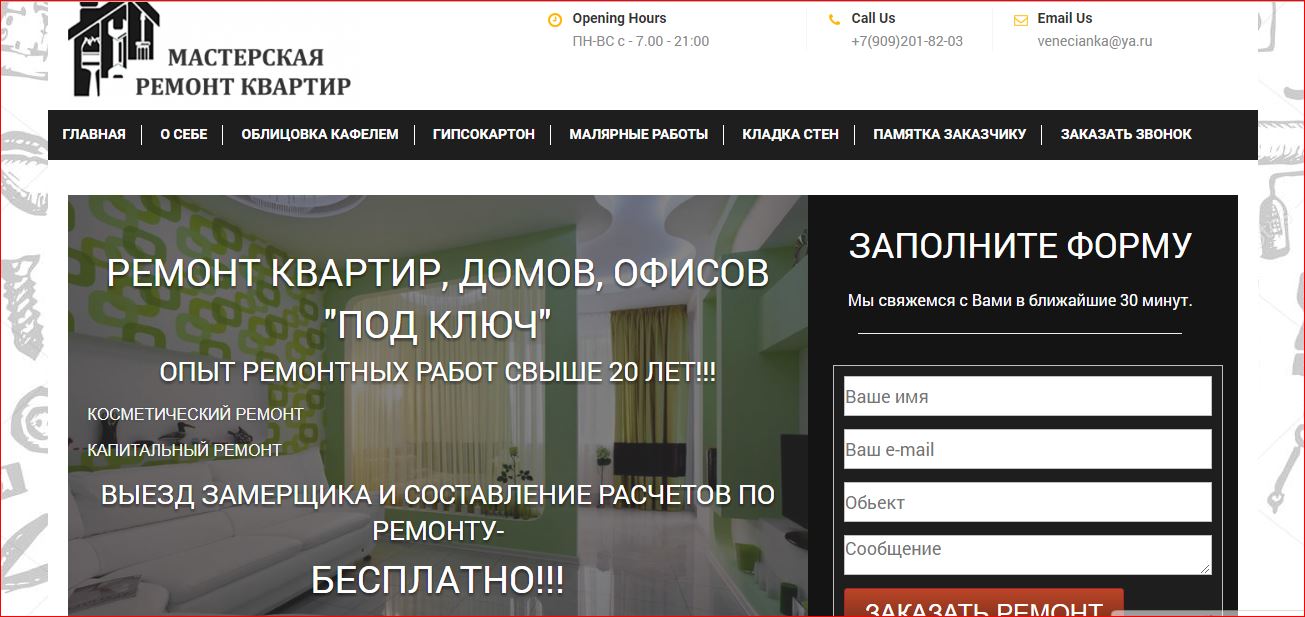The width and height of the screenshot is (1305, 617).
Task: Select the ГИПСОКАРТОН menu item
Action: point(484,134)
